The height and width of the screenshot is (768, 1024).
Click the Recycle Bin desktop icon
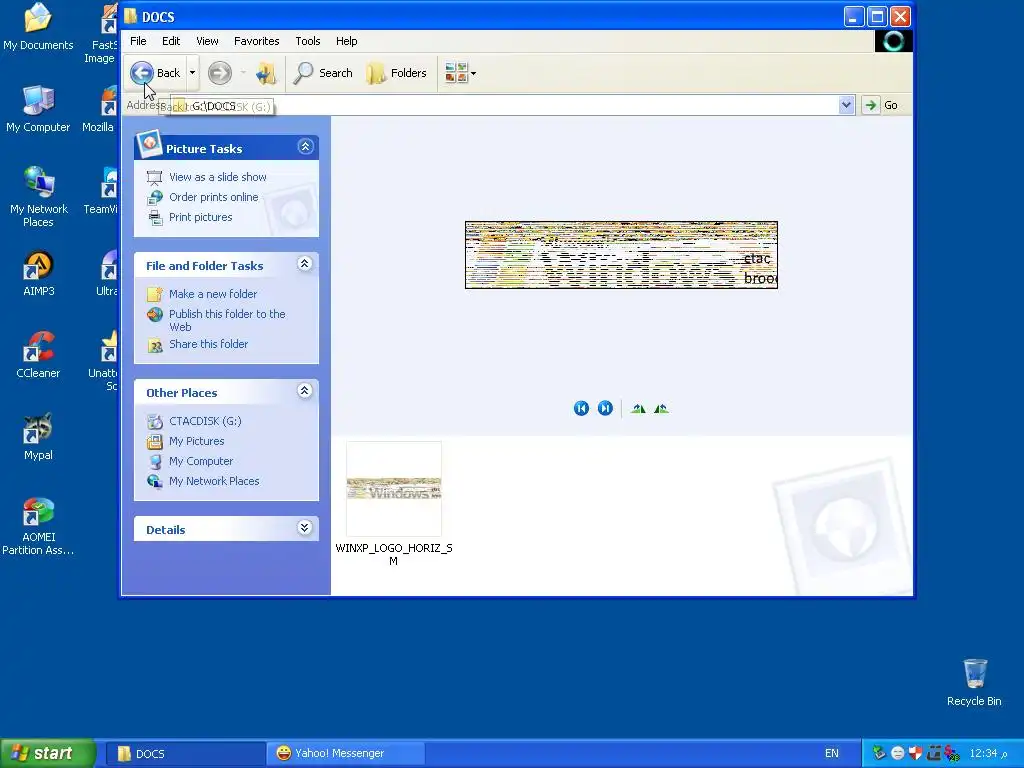click(974, 682)
